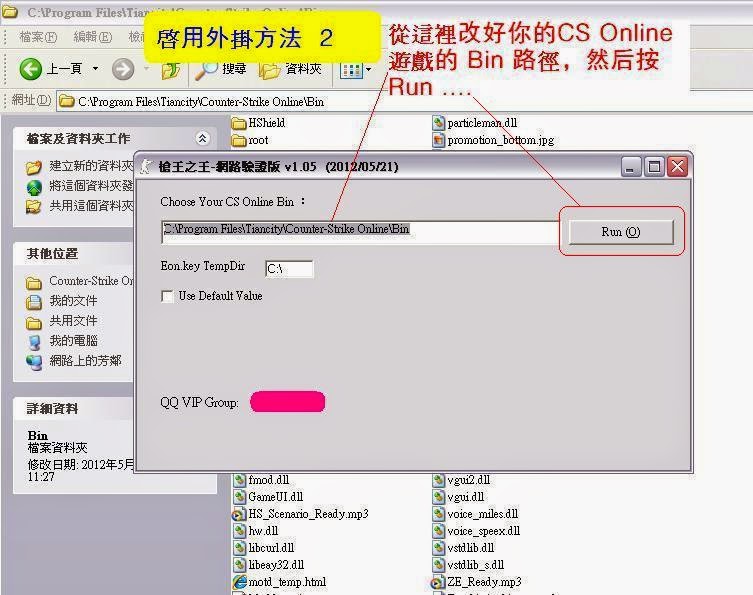Select fmod.dll file
This screenshot has height=595, width=753.
pyautogui.click(x=261, y=480)
